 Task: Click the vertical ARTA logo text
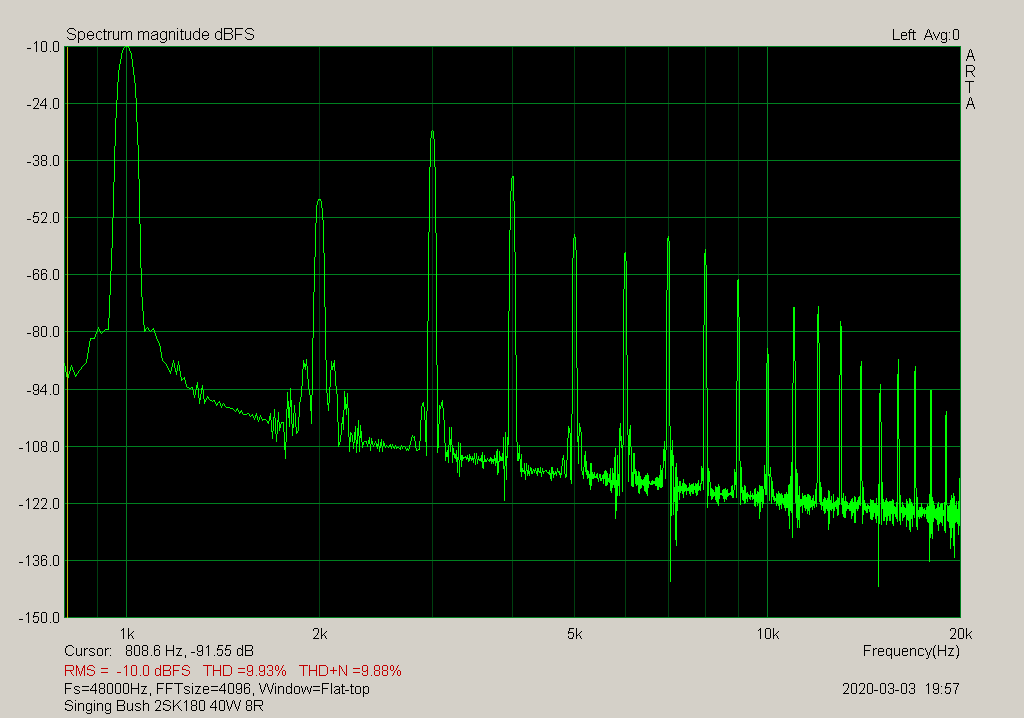click(970, 79)
